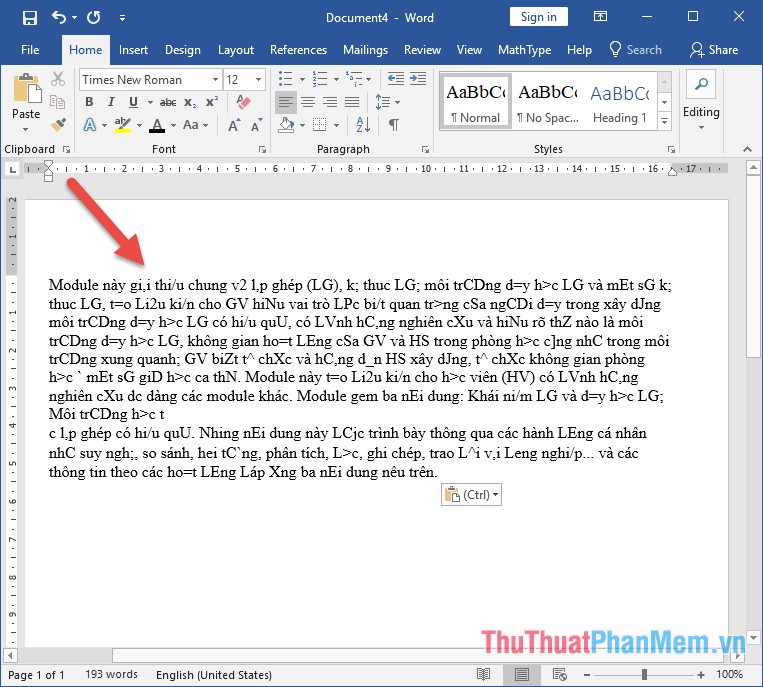This screenshot has width=763, height=687.
Task: Switch to the References tab
Action: coord(298,50)
